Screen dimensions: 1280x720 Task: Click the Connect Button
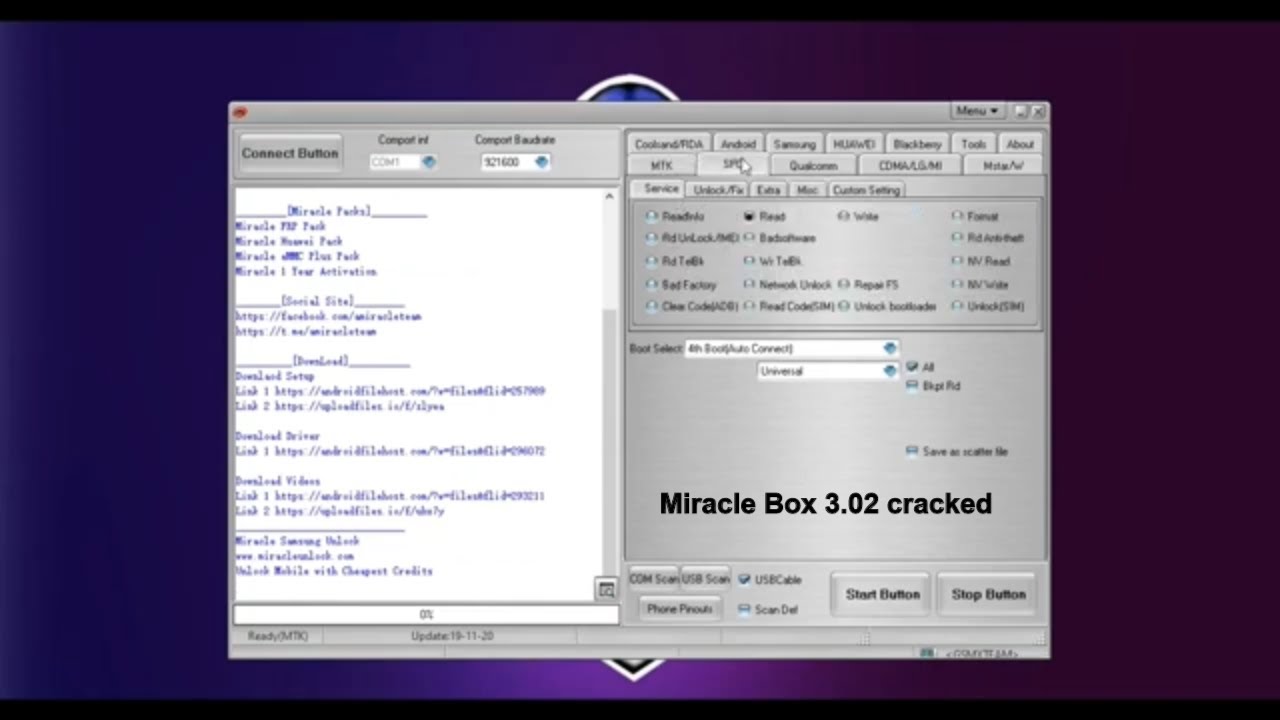[290, 153]
